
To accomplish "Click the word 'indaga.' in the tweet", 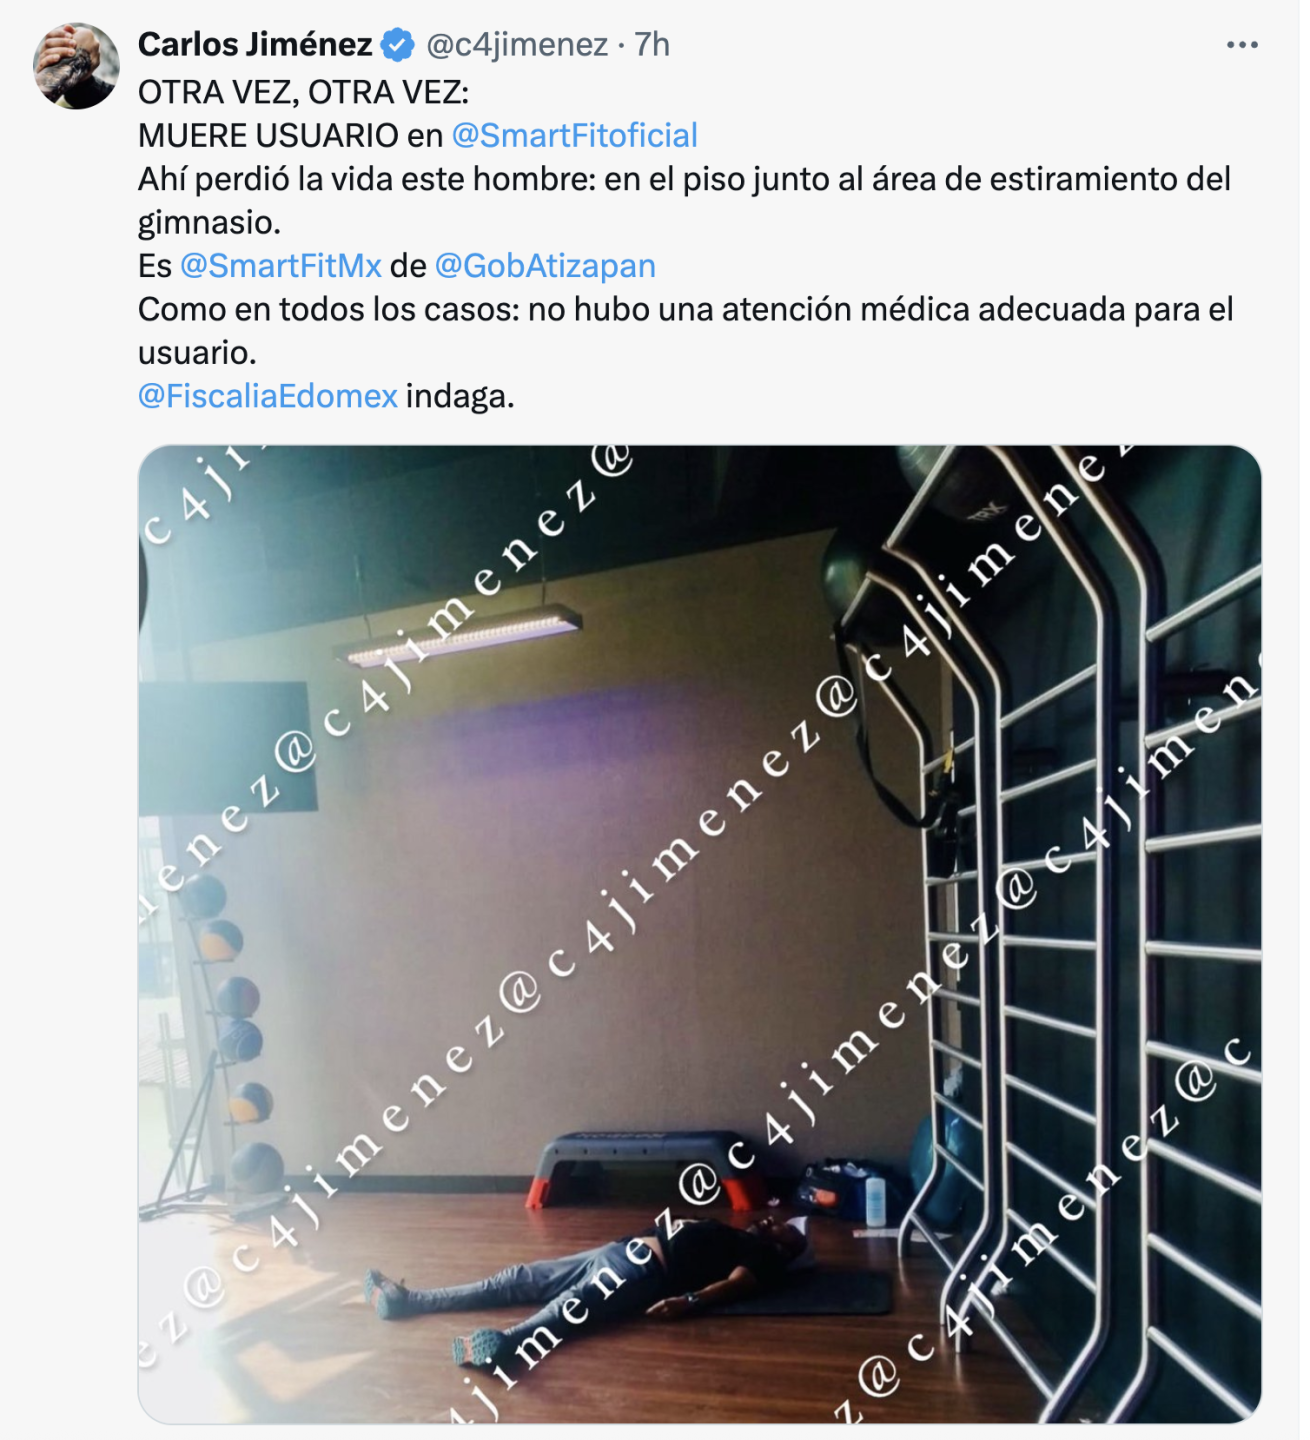I will [460, 396].
